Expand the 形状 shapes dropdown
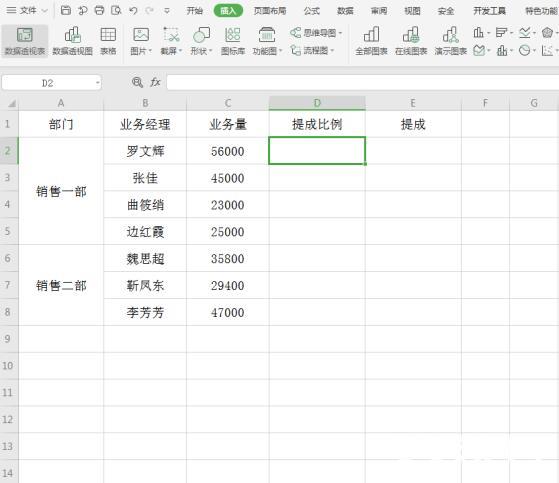 (x=211, y=51)
